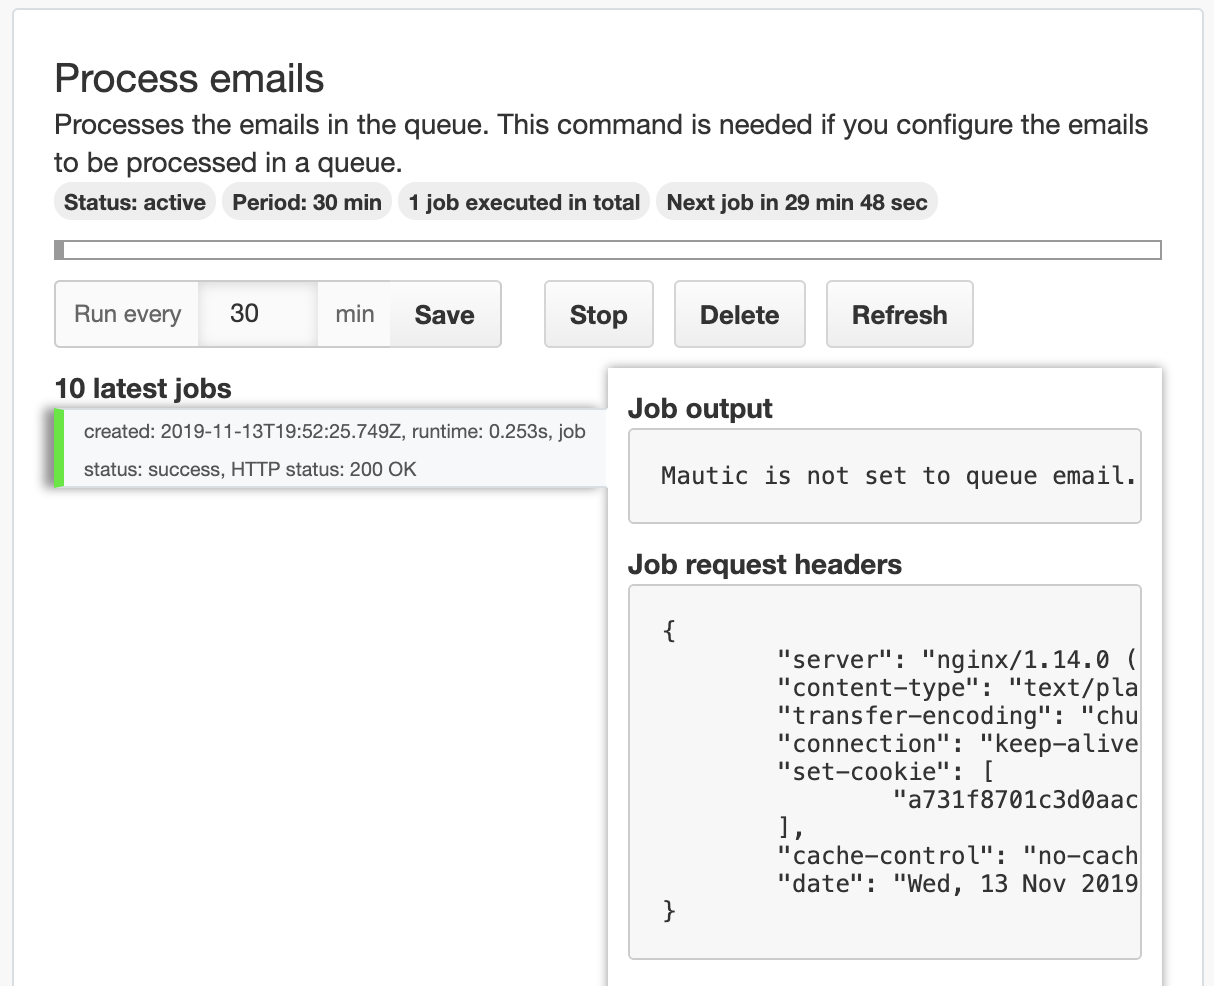
Task: Click the Process emails page title
Action: [x=189, y=78]
